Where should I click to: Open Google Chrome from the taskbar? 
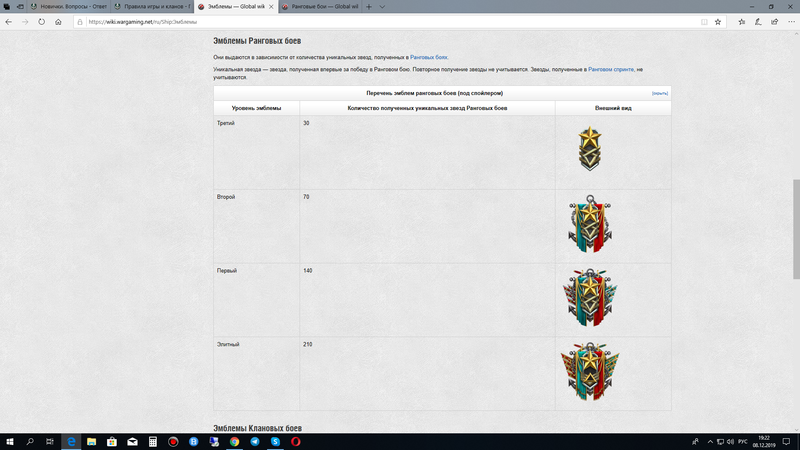tap(234, 440)
